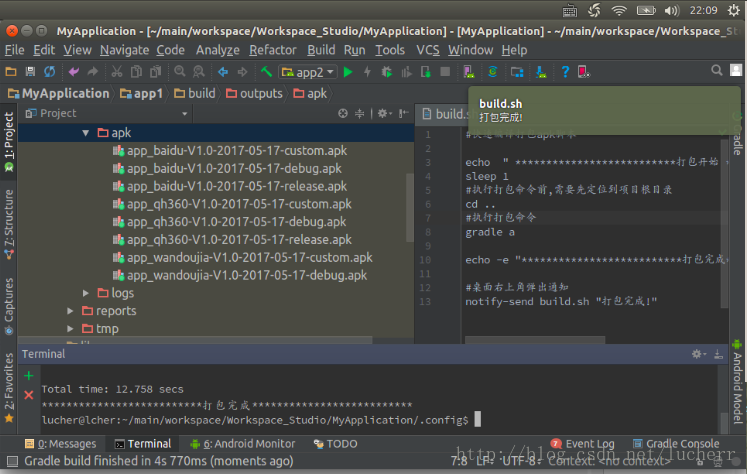The image size is (747, 474).
Task: Click the Synchronize toolbar icon
Action: coord(50,72)
